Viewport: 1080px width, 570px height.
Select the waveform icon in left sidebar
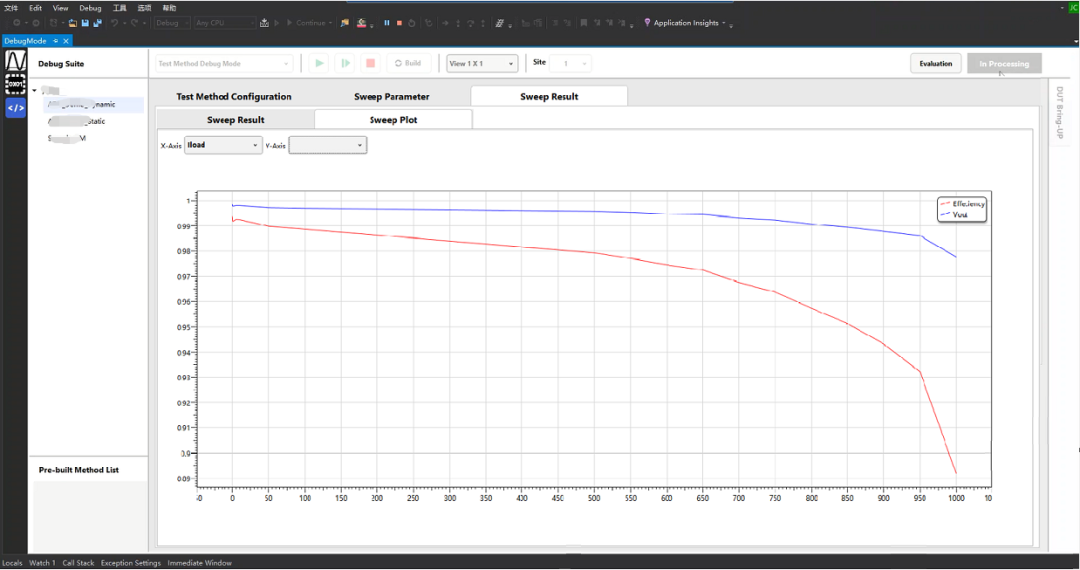(x=15, y=61)
